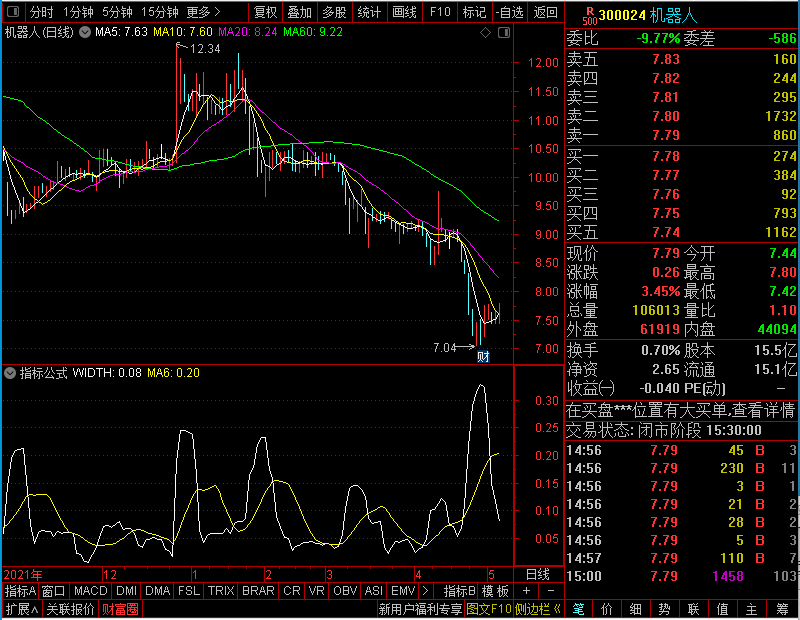This screenshot has width=800, height=620.
Task: Click 叠加 overlay button
Action: (x=299, y=12)
